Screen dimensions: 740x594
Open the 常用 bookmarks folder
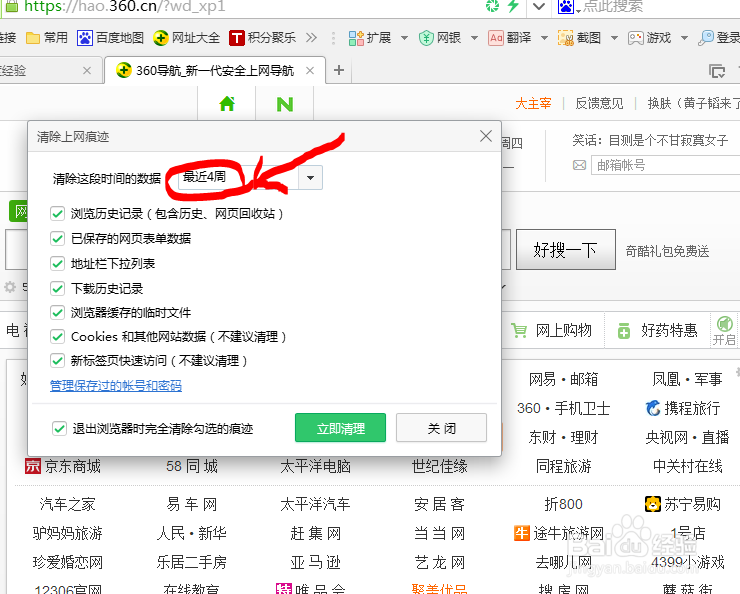[x=47, y=38]
